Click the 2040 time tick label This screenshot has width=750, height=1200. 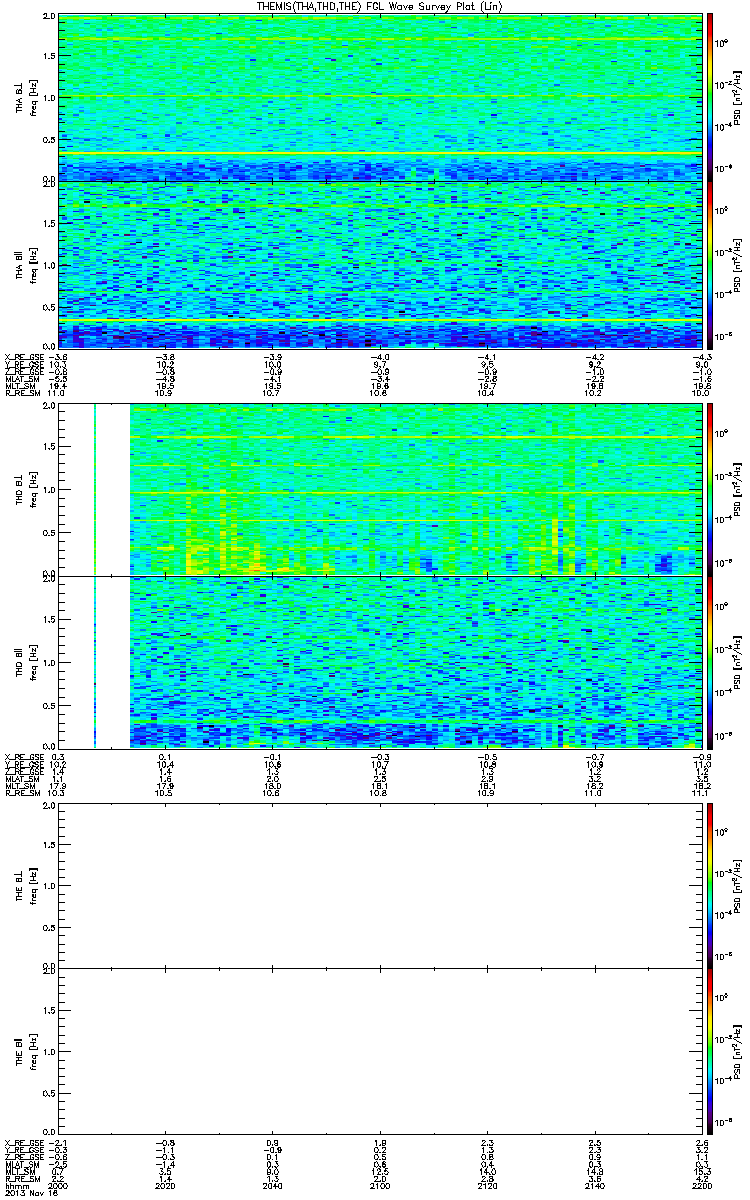point(273,1186)
